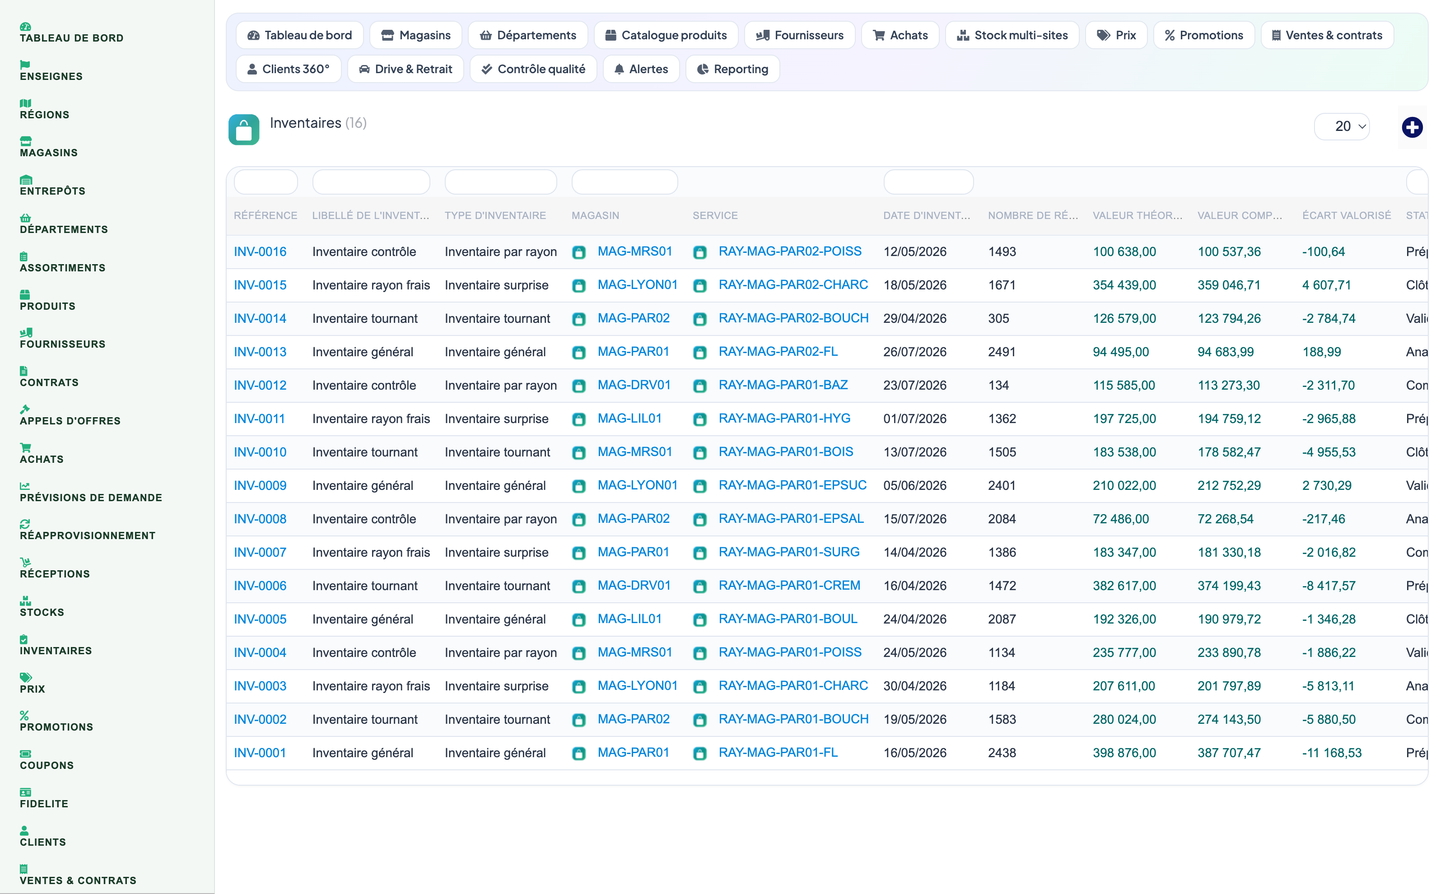Image resolution: width=1445 pixels, height=894 pixels.
Task: Click the Entrepôts warehouse icon in sidebar
Action: (x=25, y=180)
